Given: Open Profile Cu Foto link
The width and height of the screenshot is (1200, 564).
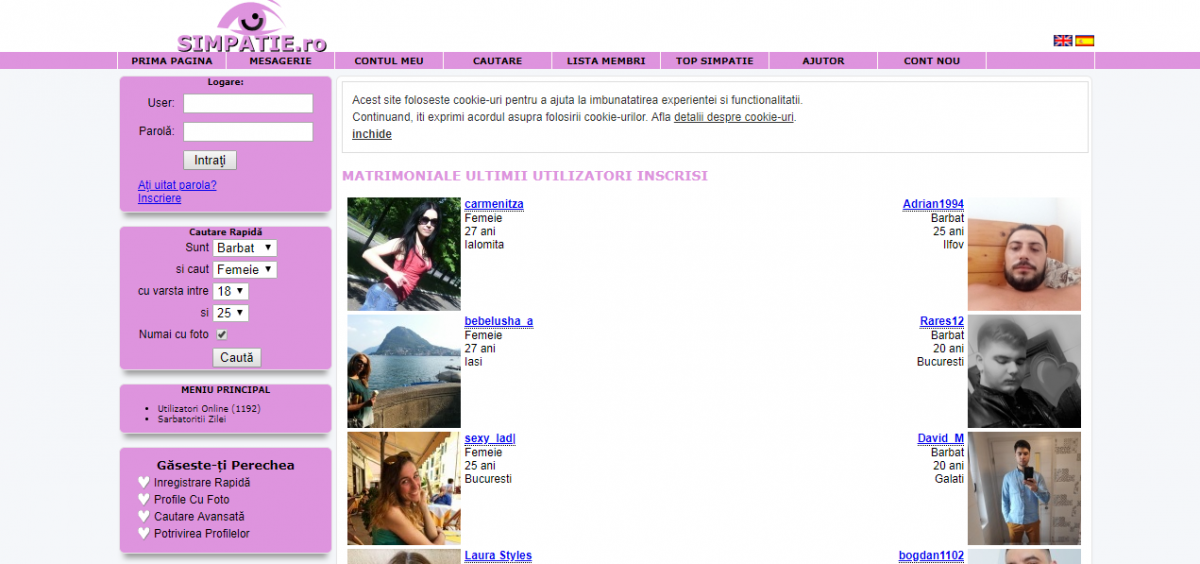Looking at the screenshot, I should [x=192, y=499].
